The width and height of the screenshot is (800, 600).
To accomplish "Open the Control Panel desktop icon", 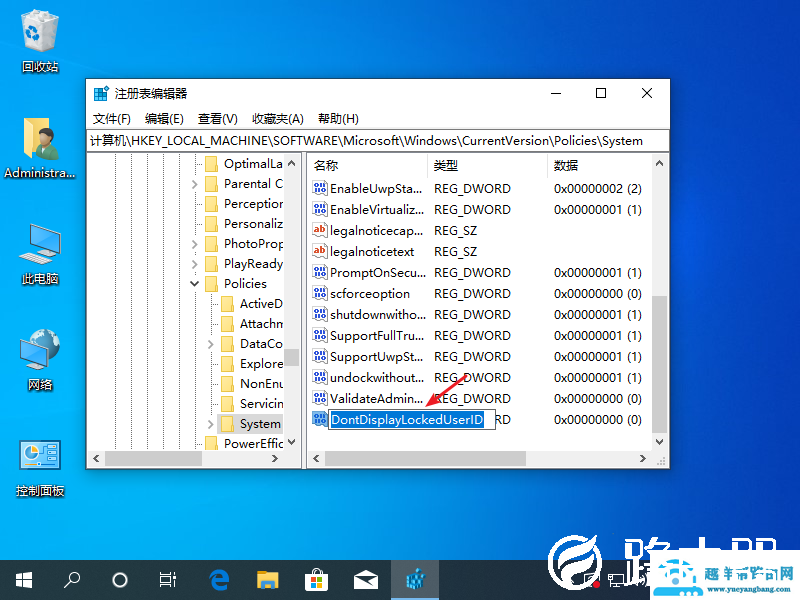I will pyautogui.click(x=40, y=466).
